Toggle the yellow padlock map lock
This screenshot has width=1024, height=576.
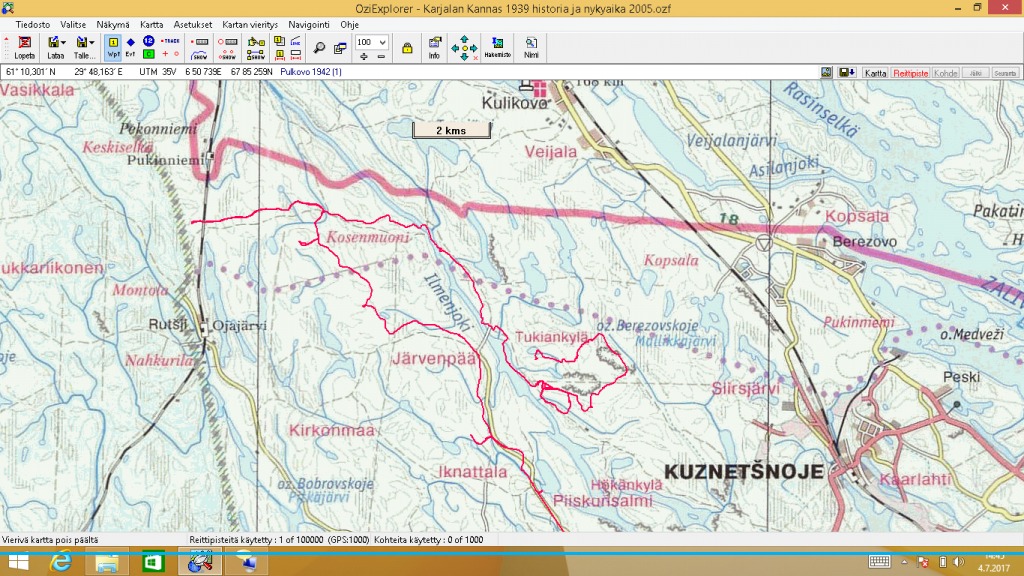pyautogui.click(x=407, y=47)
